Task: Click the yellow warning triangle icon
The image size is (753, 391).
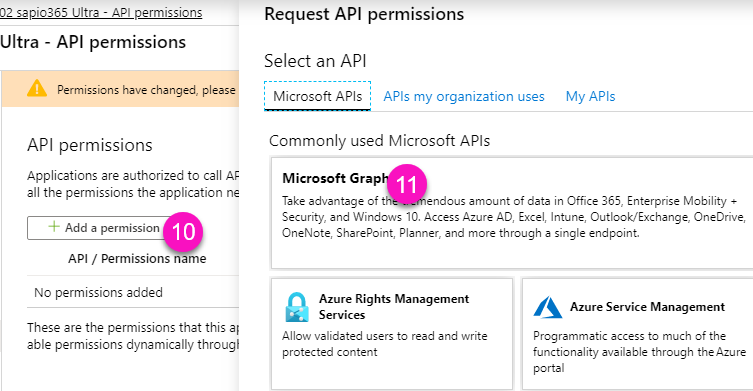Action: pos(37,89)
